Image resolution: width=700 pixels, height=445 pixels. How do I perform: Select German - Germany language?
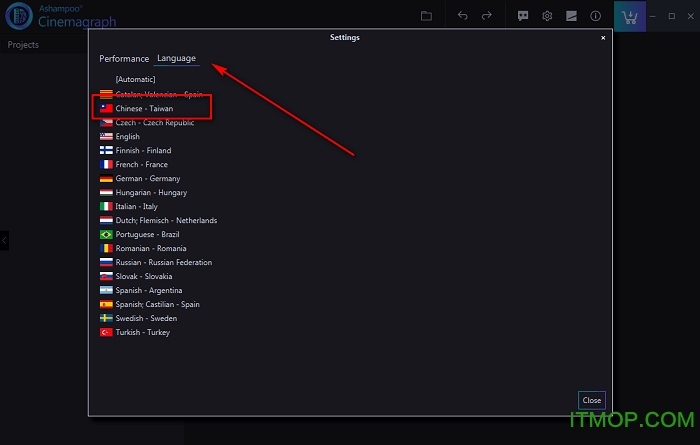pyautogui.click(x=147, y=179)
